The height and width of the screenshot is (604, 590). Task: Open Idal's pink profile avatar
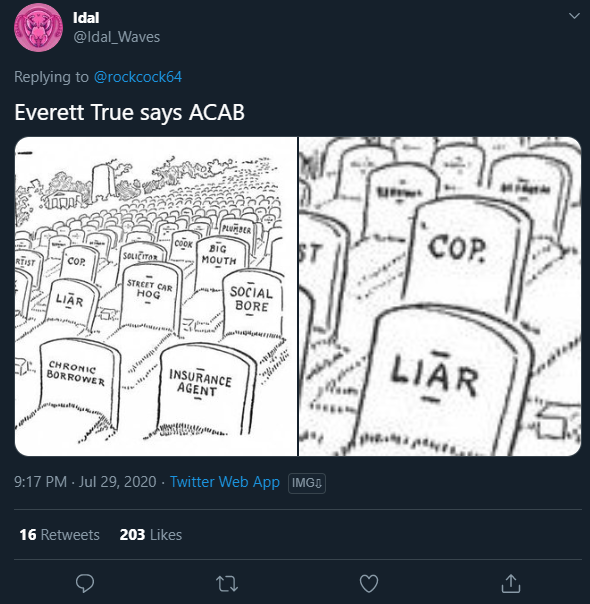pos(38,27)
